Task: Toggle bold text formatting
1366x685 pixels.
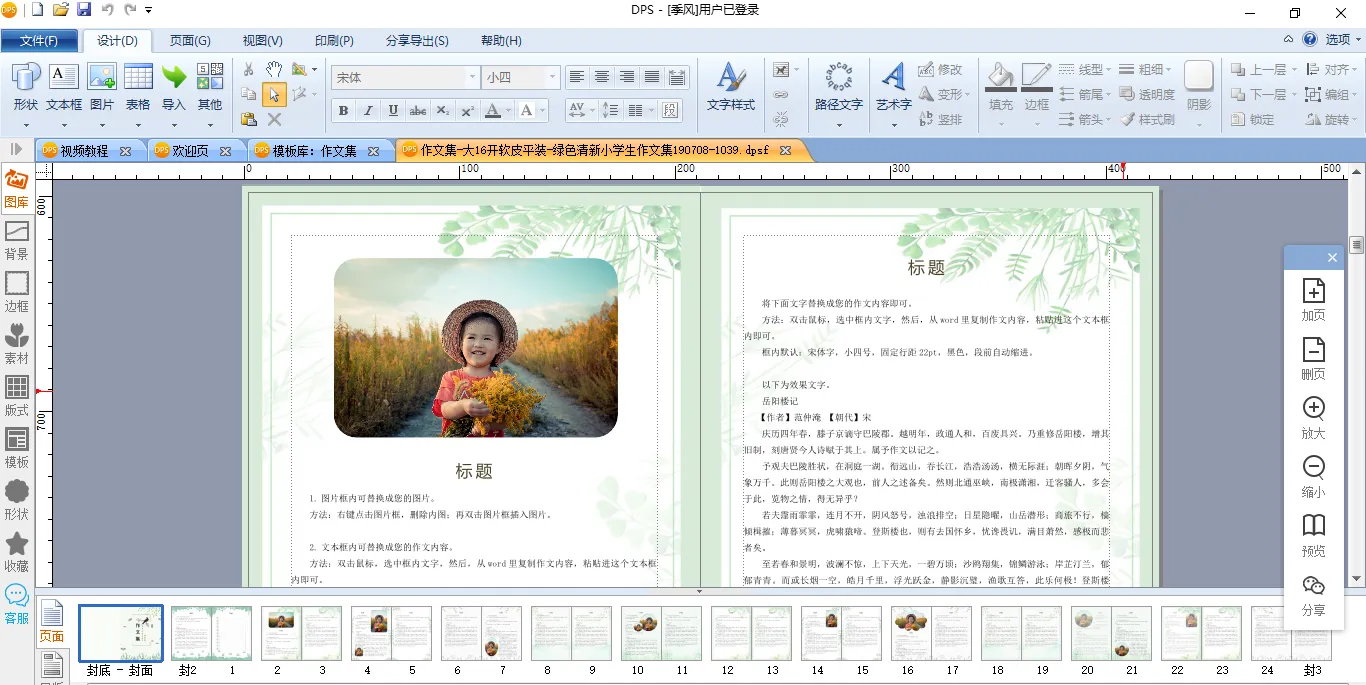Action: tap(343, 110)
